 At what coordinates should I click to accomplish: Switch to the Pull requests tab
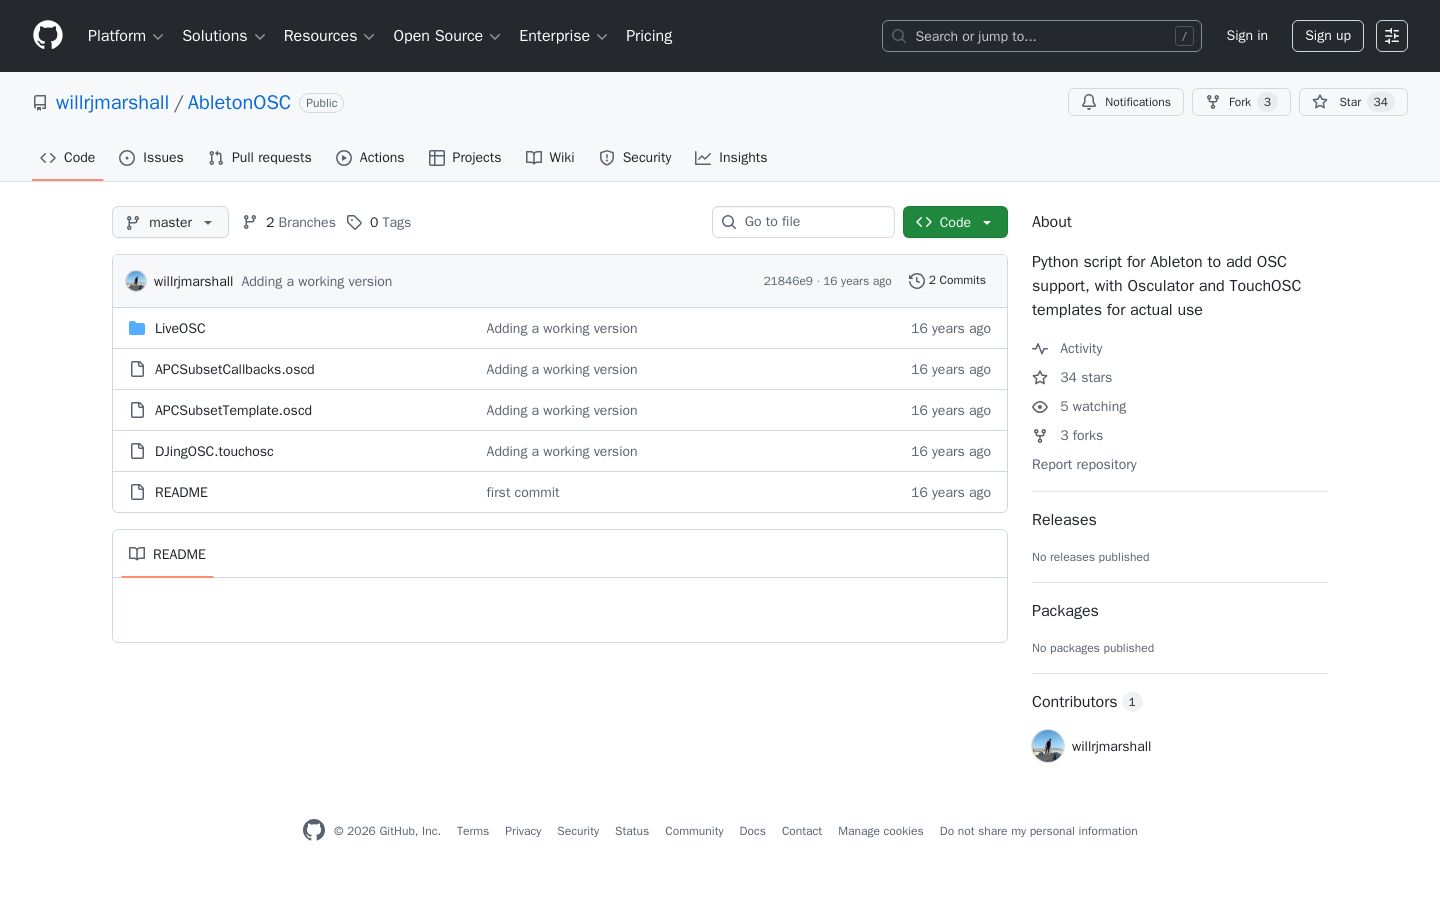point(260,158)
